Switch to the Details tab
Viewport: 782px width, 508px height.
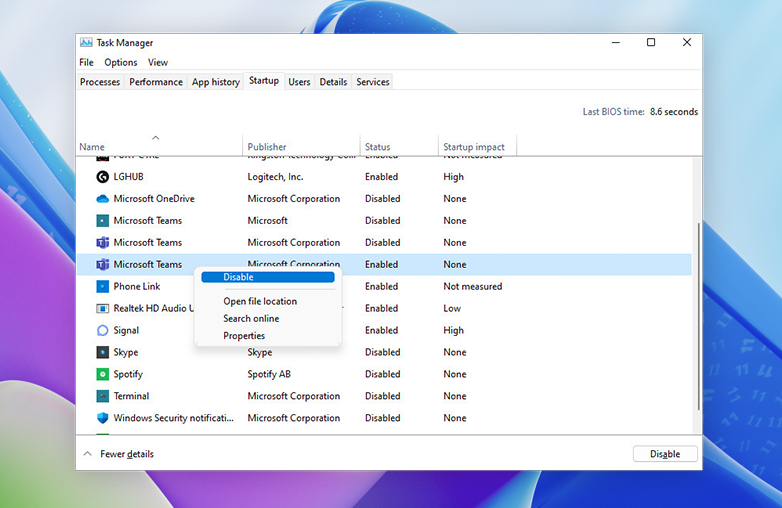[x=333, y=82]
